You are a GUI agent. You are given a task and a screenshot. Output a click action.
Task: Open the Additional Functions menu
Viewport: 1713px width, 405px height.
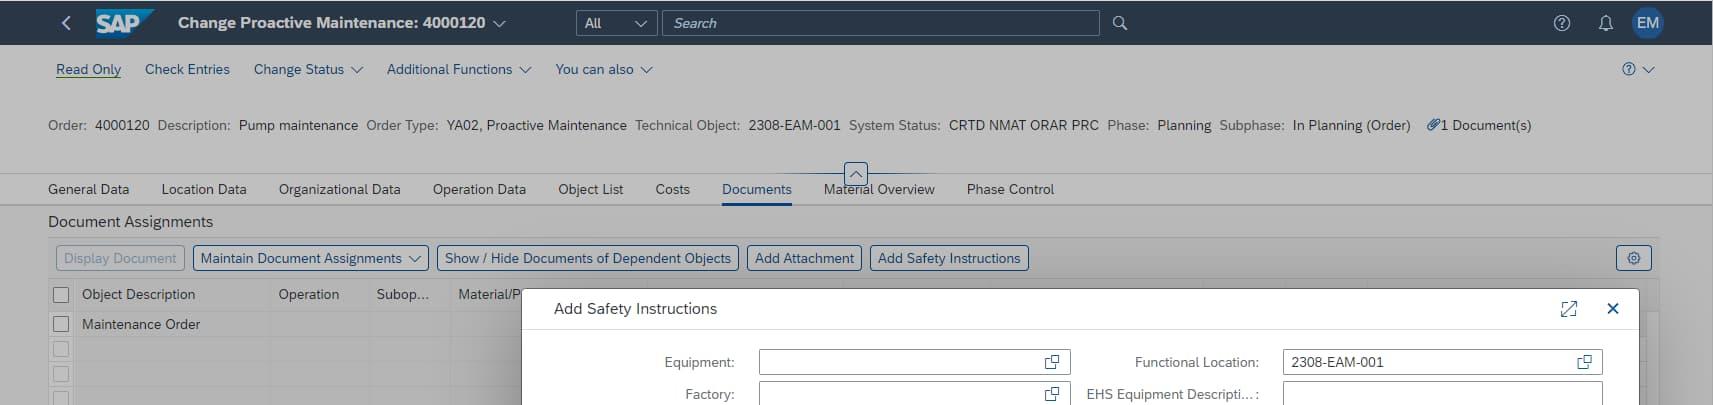point(459,70)
